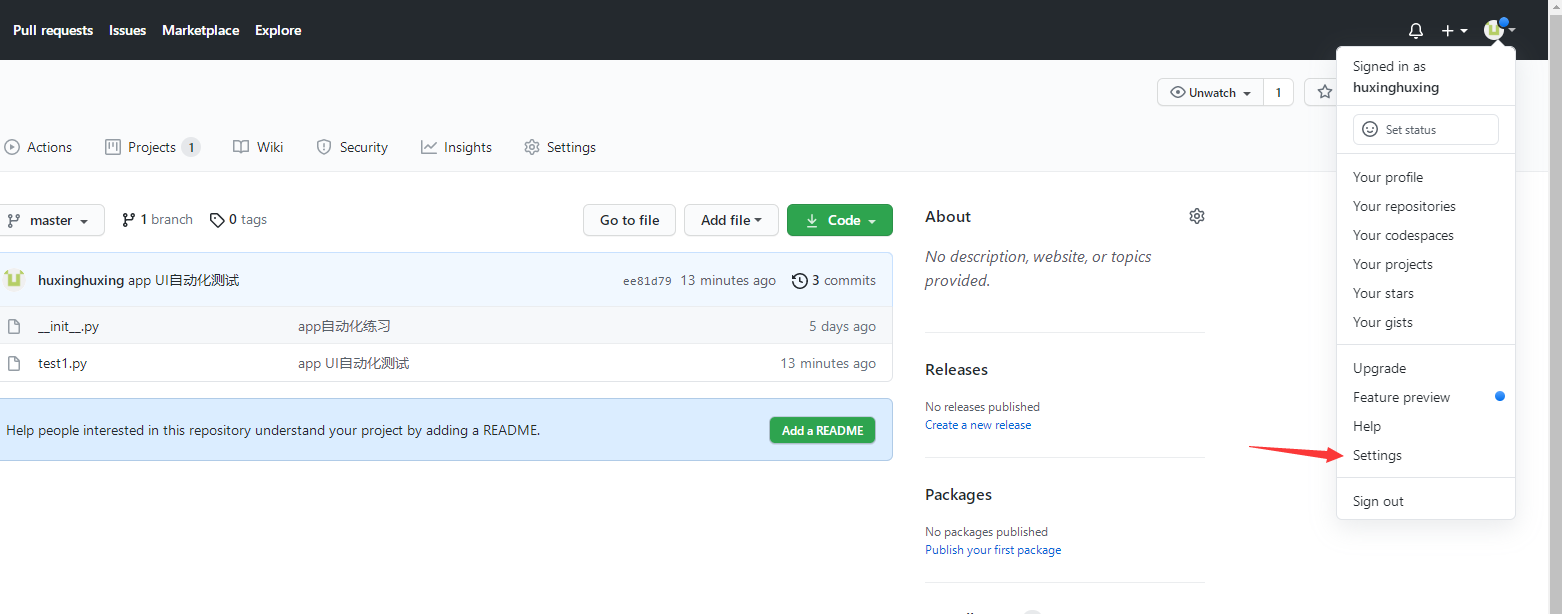Open the notifications bell icon

point(1415,31)
